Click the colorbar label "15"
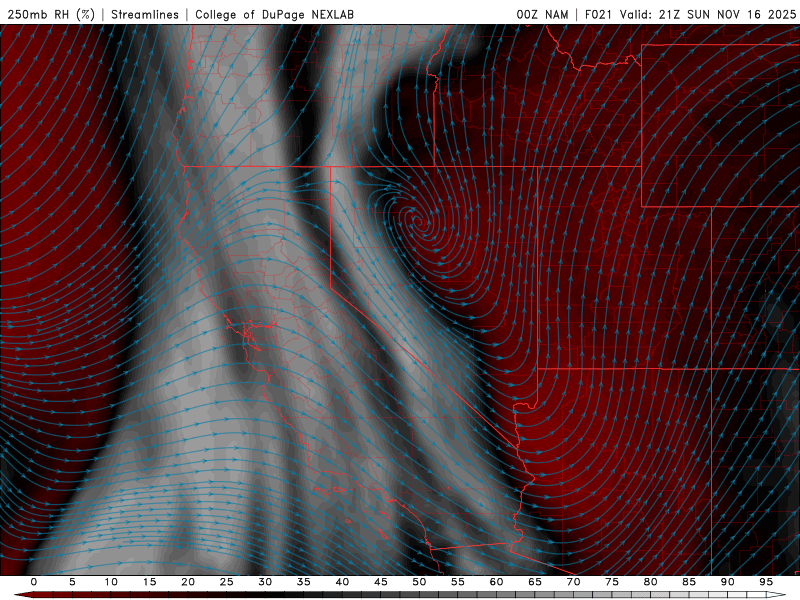Viewport: 800px width, 600px height. [149, 582]
